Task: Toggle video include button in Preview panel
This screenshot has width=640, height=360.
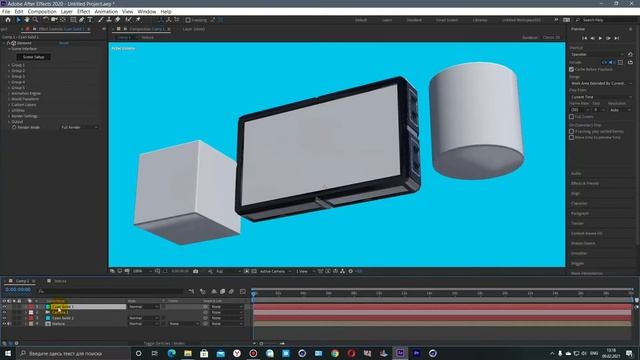Action: [x=604, y=62]
